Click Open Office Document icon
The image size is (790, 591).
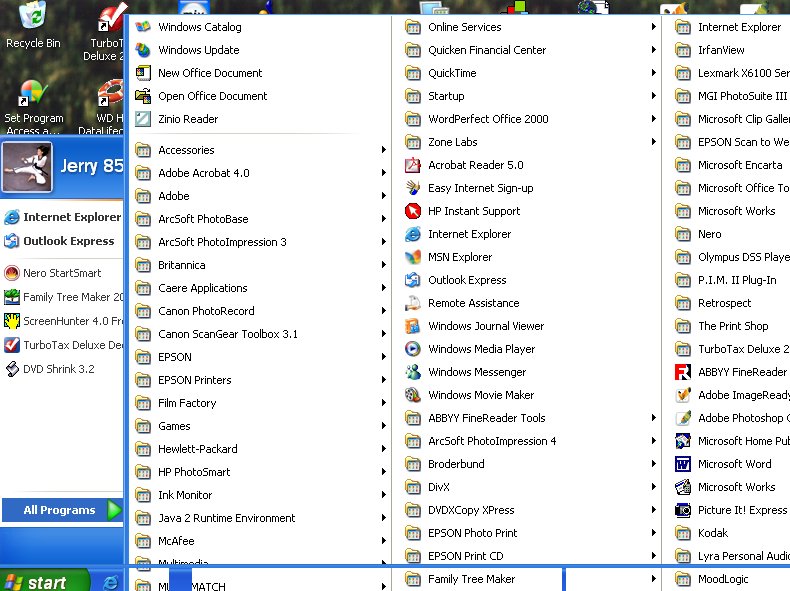[x=143, y=96]
